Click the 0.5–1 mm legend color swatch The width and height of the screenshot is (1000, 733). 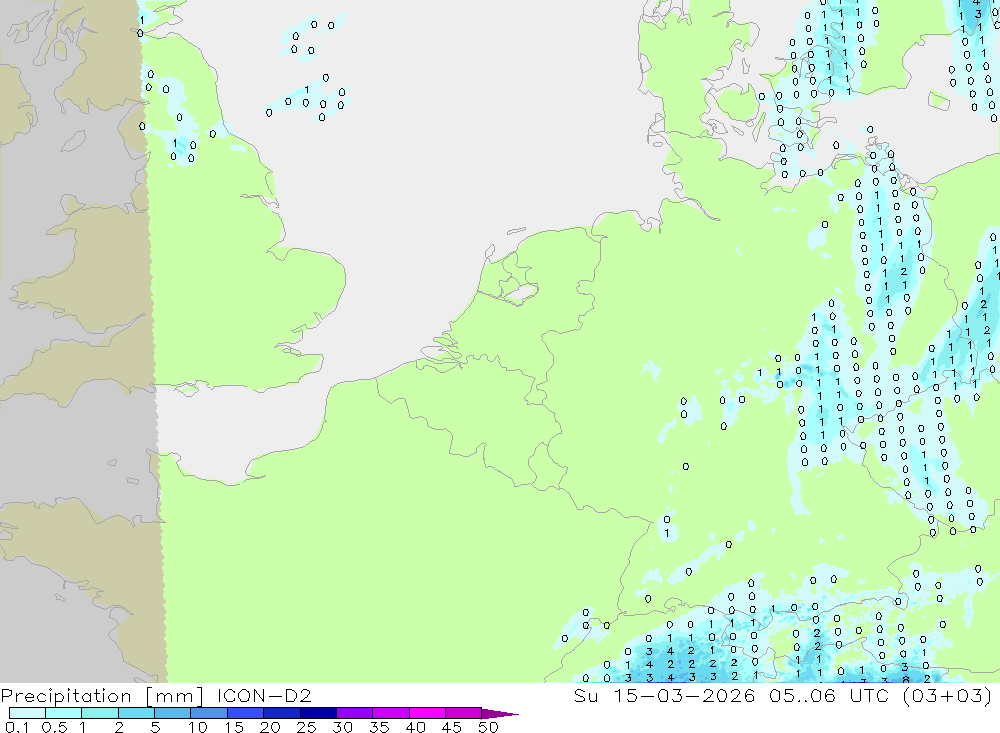coord(64,713)
